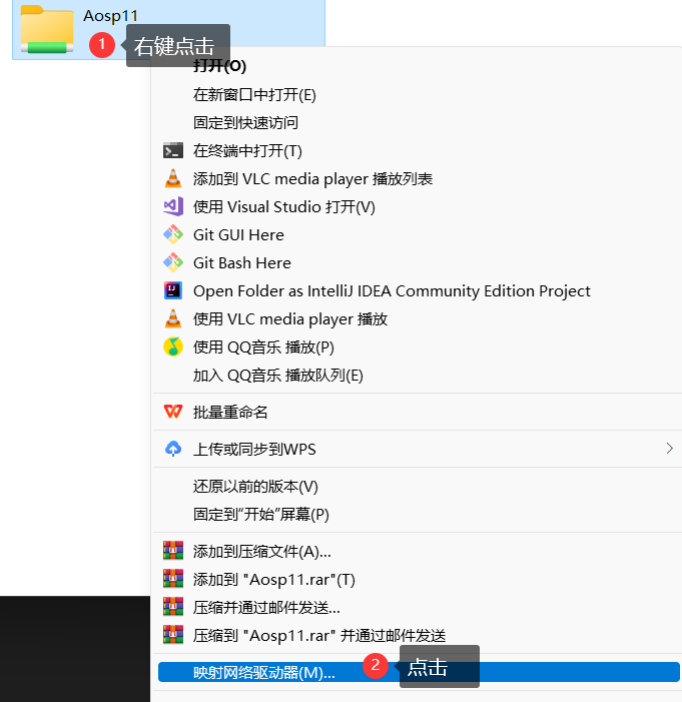Click the IntelliJ IDEA icon
682x702 pixels.
(173, 291)
